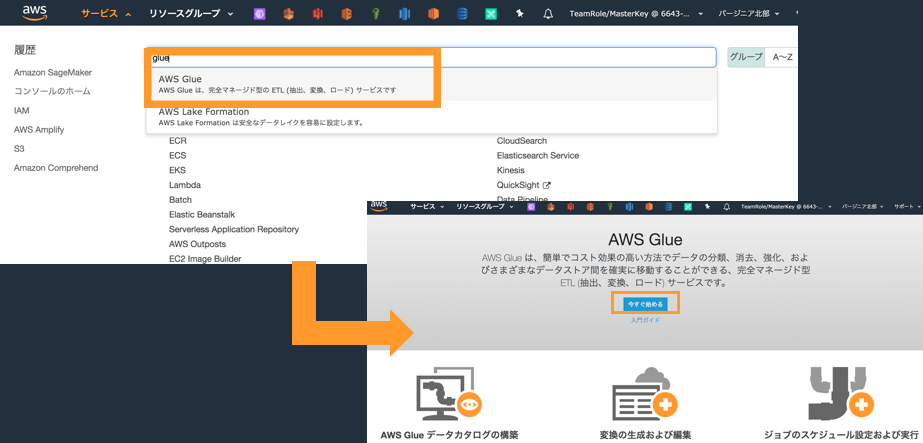Open the 入門ガイド link
The image size is (923, 443).
tap(645, 321)
